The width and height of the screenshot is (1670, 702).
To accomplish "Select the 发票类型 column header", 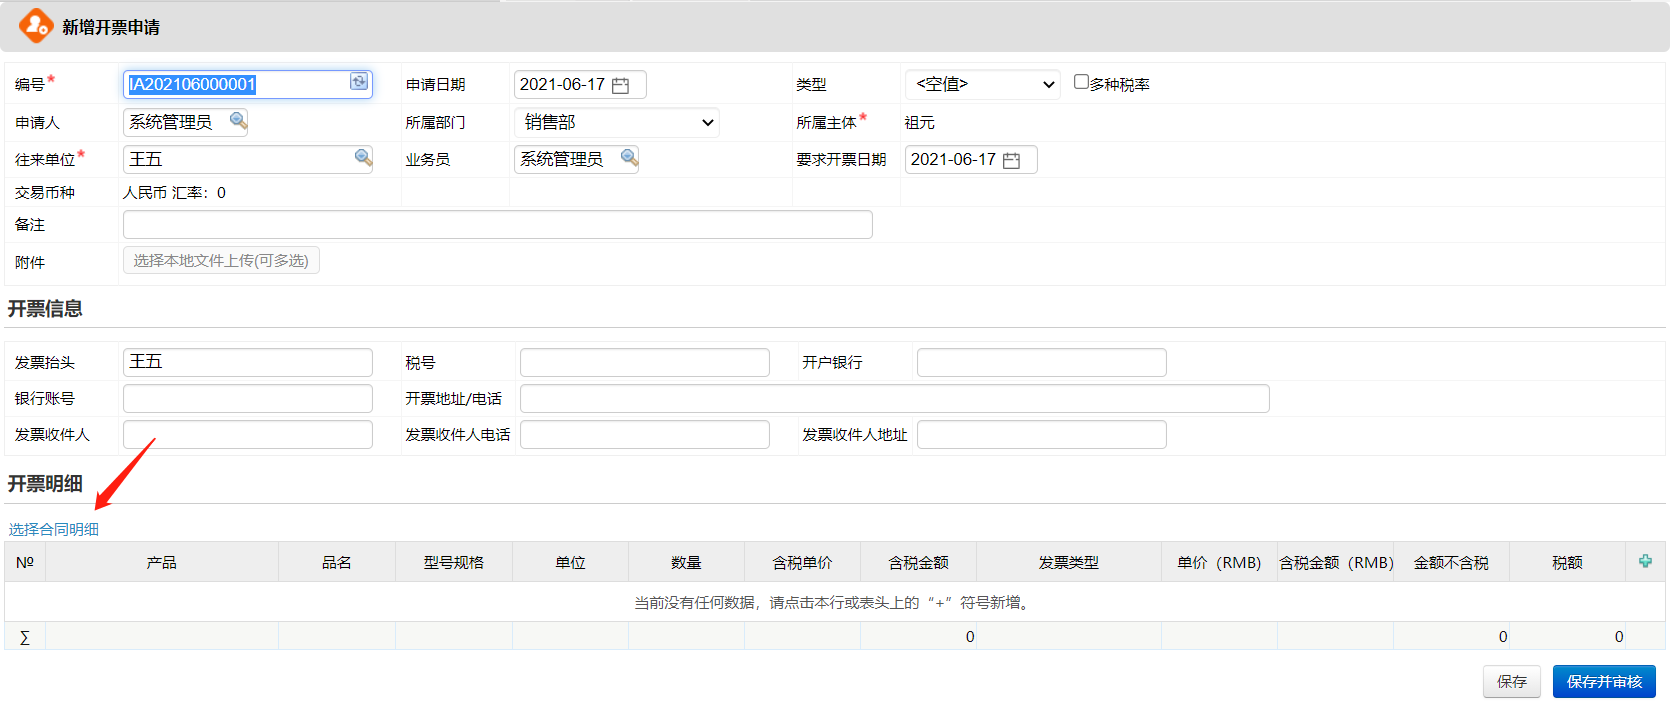I will pyautogui.click(x=1068, y=562).
